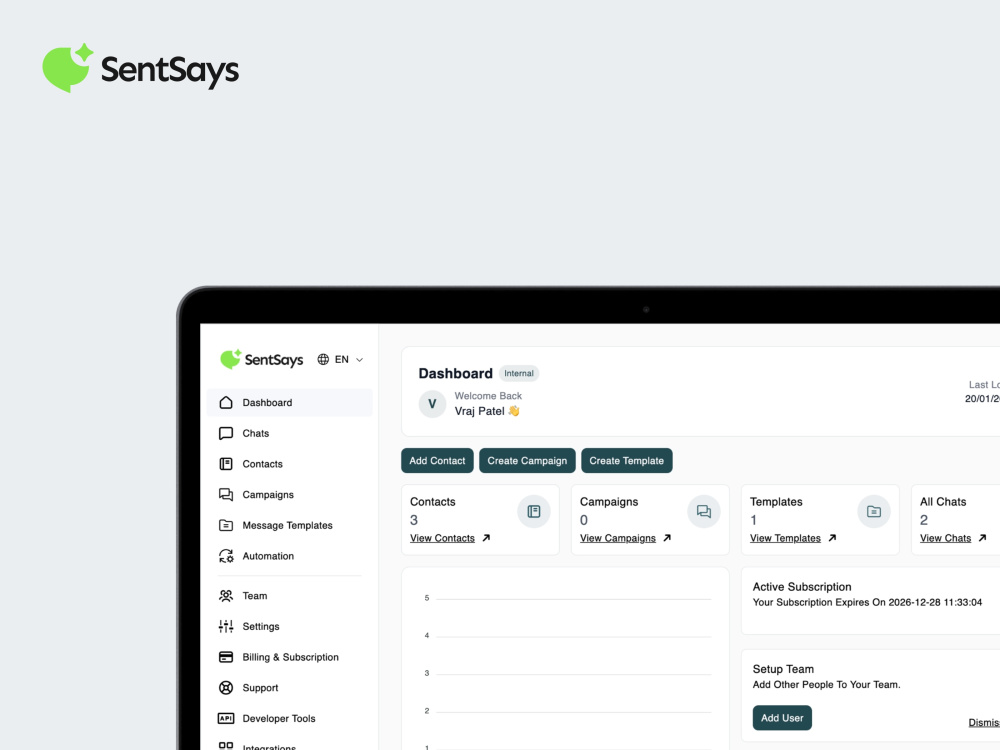1000x750 pixels.
Task: Click the Team people icon
Action: (226, 596)
